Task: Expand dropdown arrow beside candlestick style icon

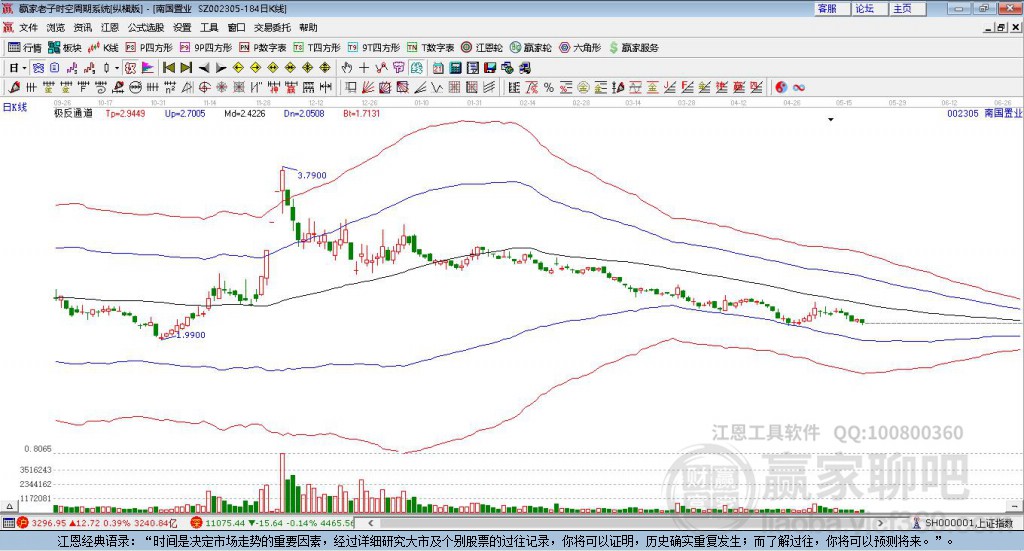Action: (x=117, y=68)
